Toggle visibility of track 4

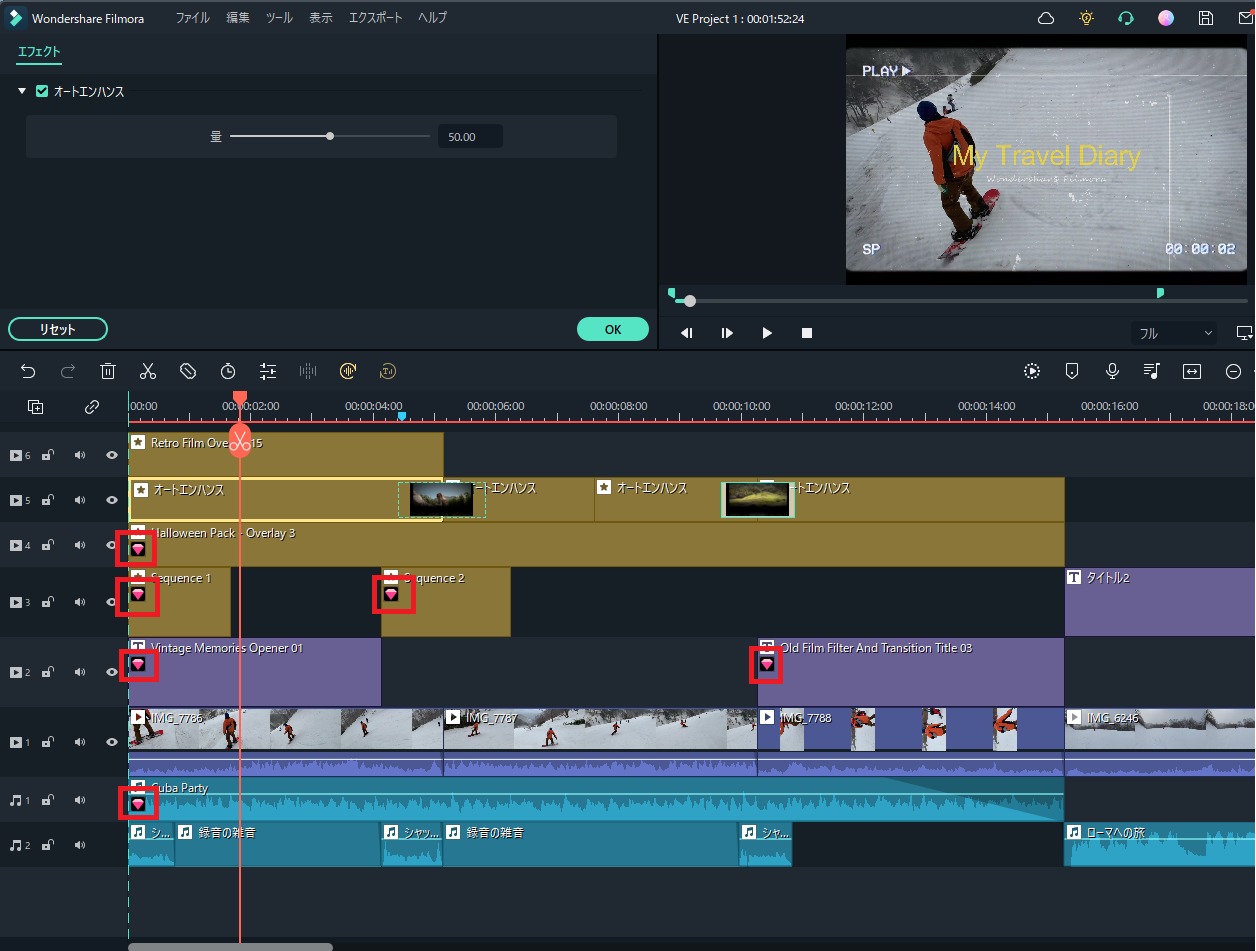coord(111,545)
